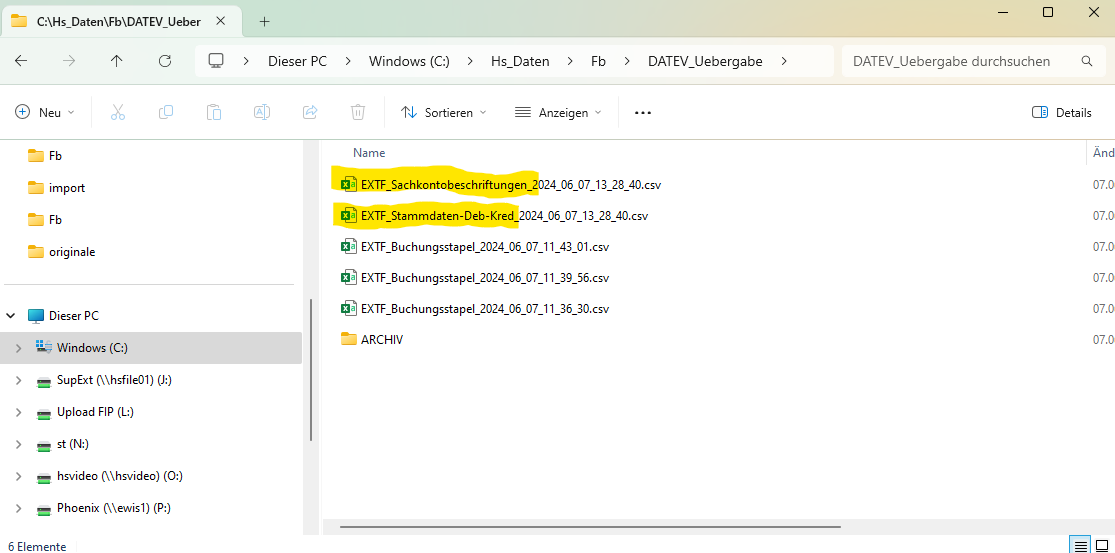Click the Cut scissors icon in toolbar
Viewport: 1115px width, 553px height.
click(x=118, y=113)
